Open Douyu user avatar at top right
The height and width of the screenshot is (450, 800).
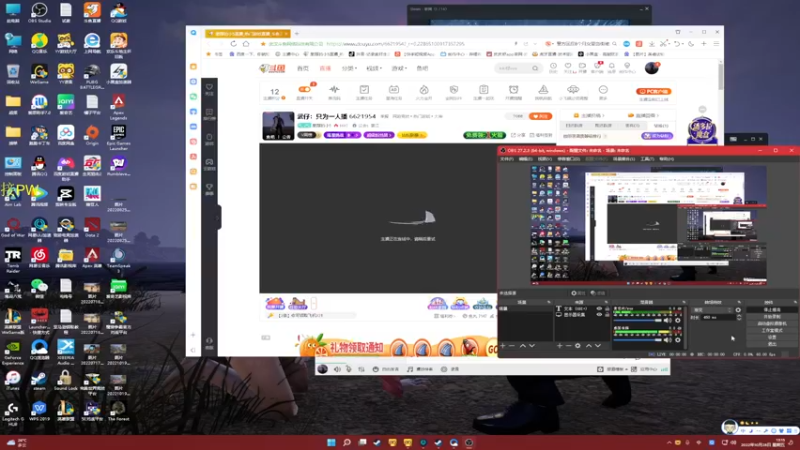[x=652, y=68]
